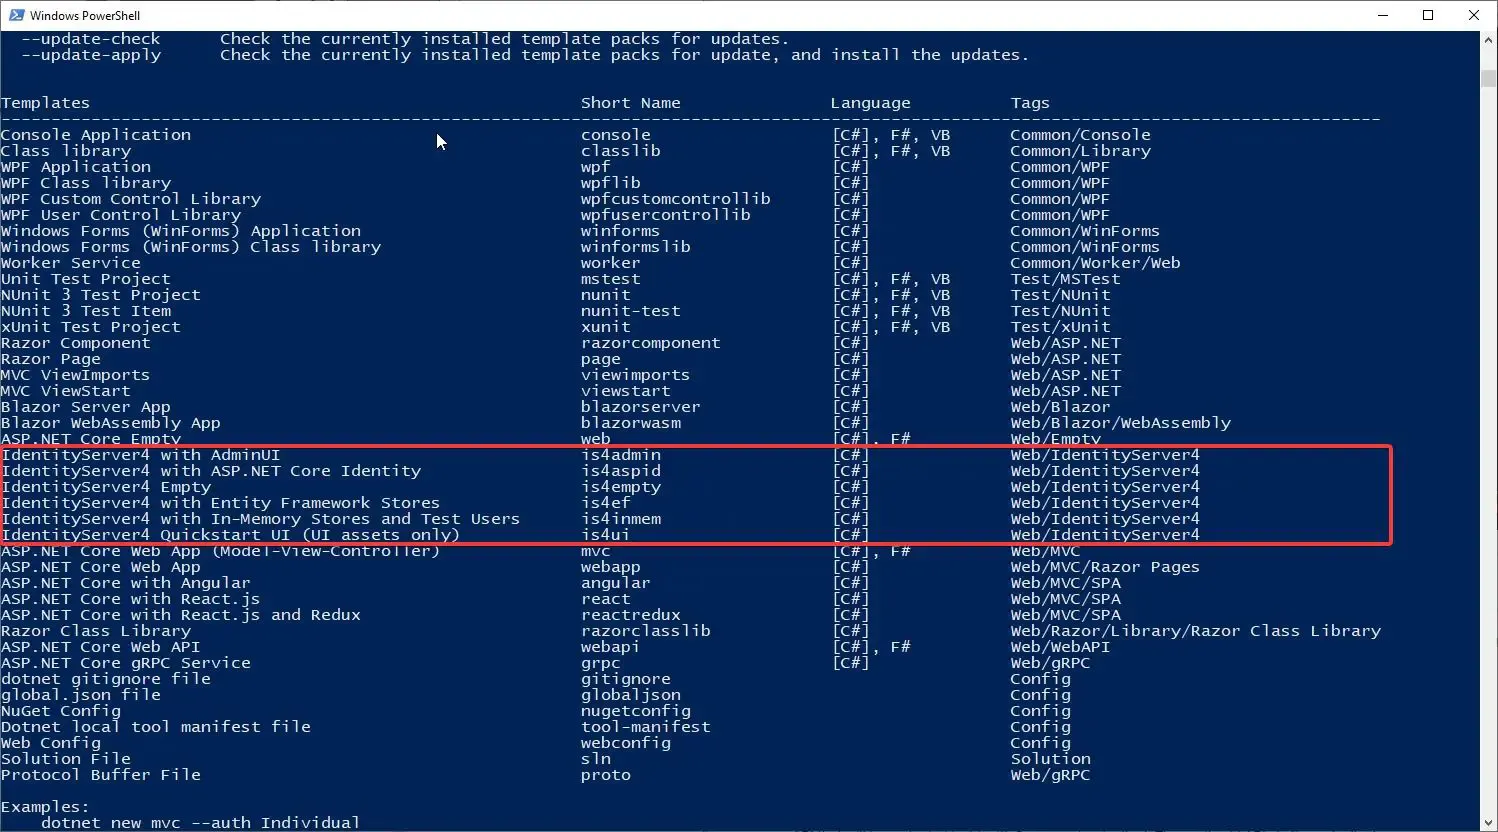Click the Short Name column header
Screen dimensions: 1498x832
pyautogui.click(x=630, y=102)
